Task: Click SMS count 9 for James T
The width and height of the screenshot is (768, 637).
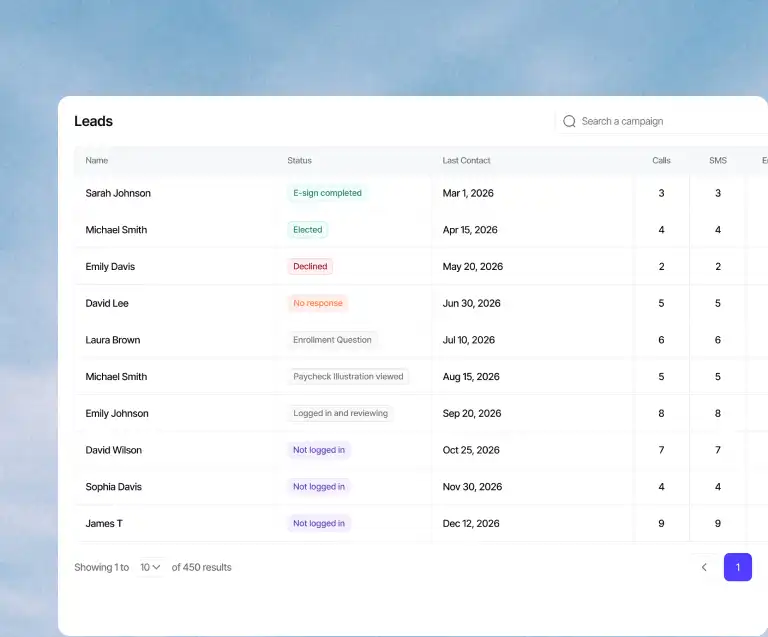Action: point(718,523)
